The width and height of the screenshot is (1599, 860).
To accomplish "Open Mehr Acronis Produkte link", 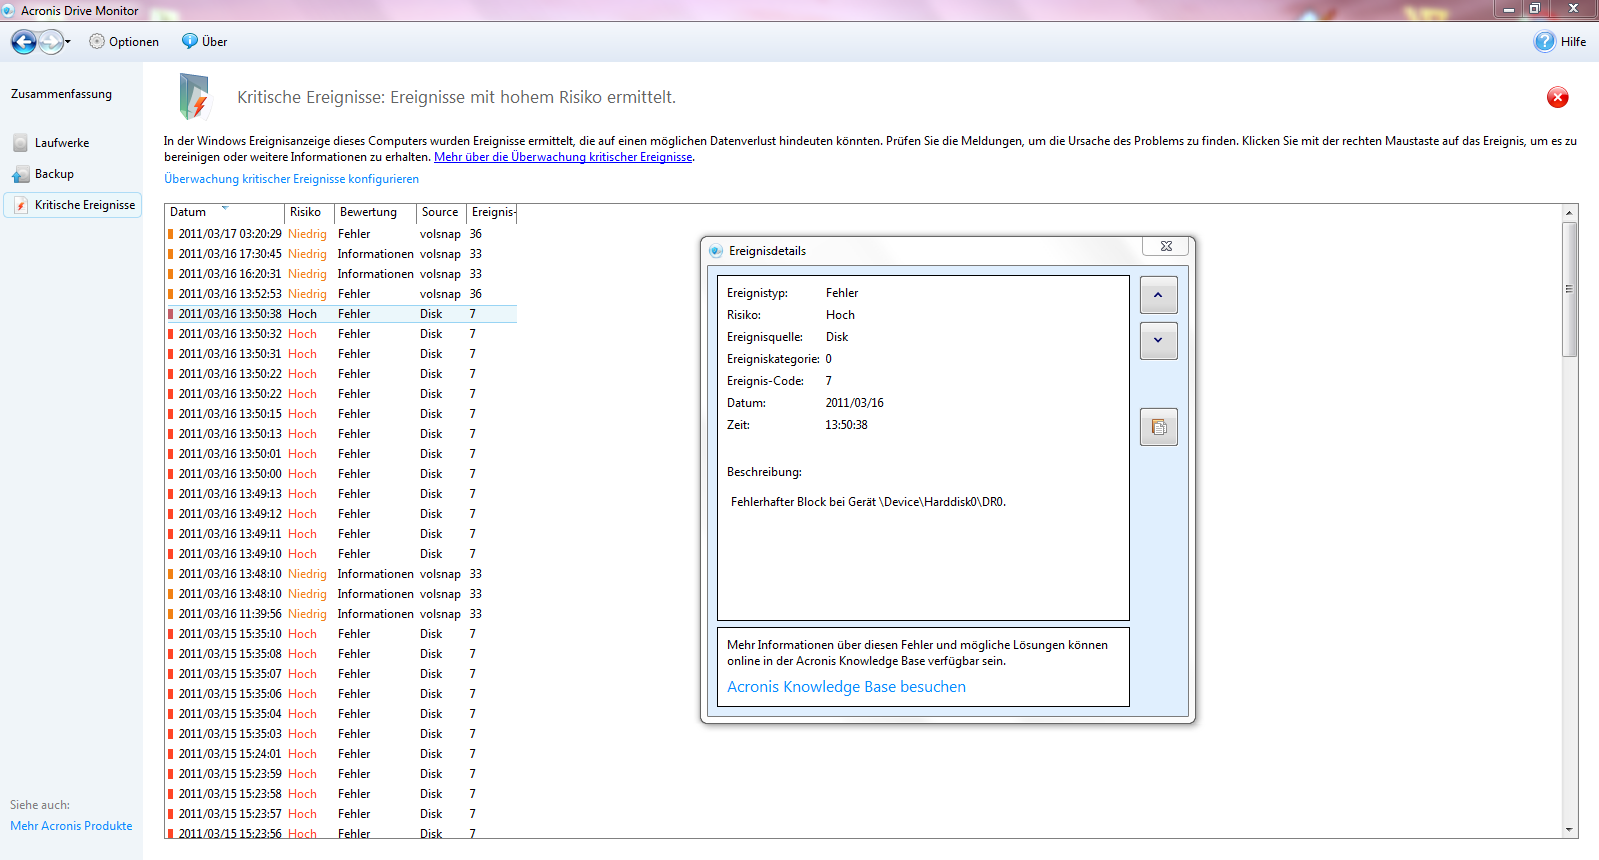I will 71,826.
